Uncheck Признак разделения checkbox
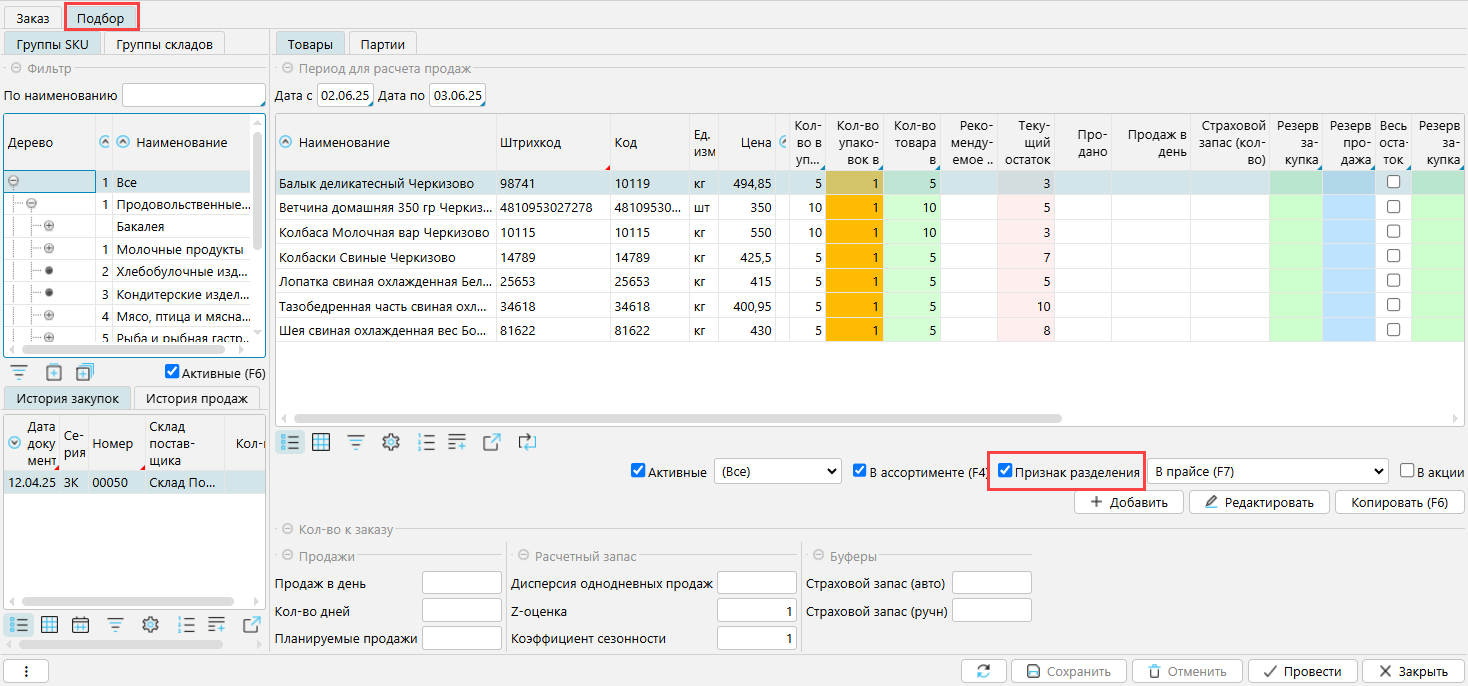 click(1006, 471)
